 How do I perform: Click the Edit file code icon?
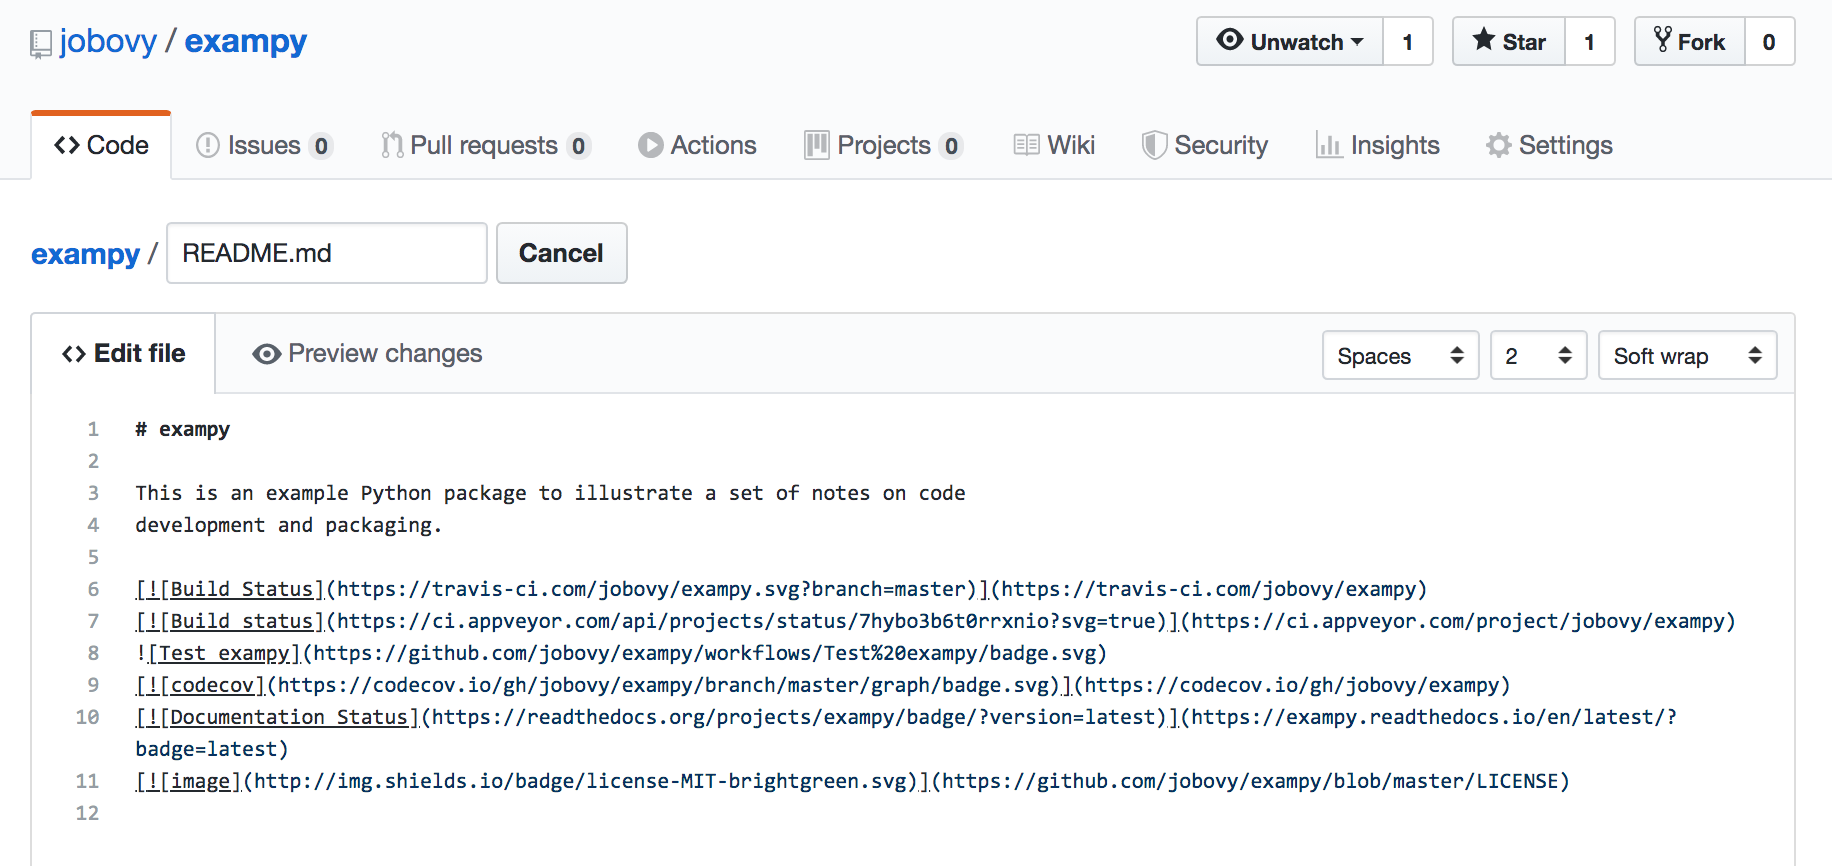coord(74,354)
